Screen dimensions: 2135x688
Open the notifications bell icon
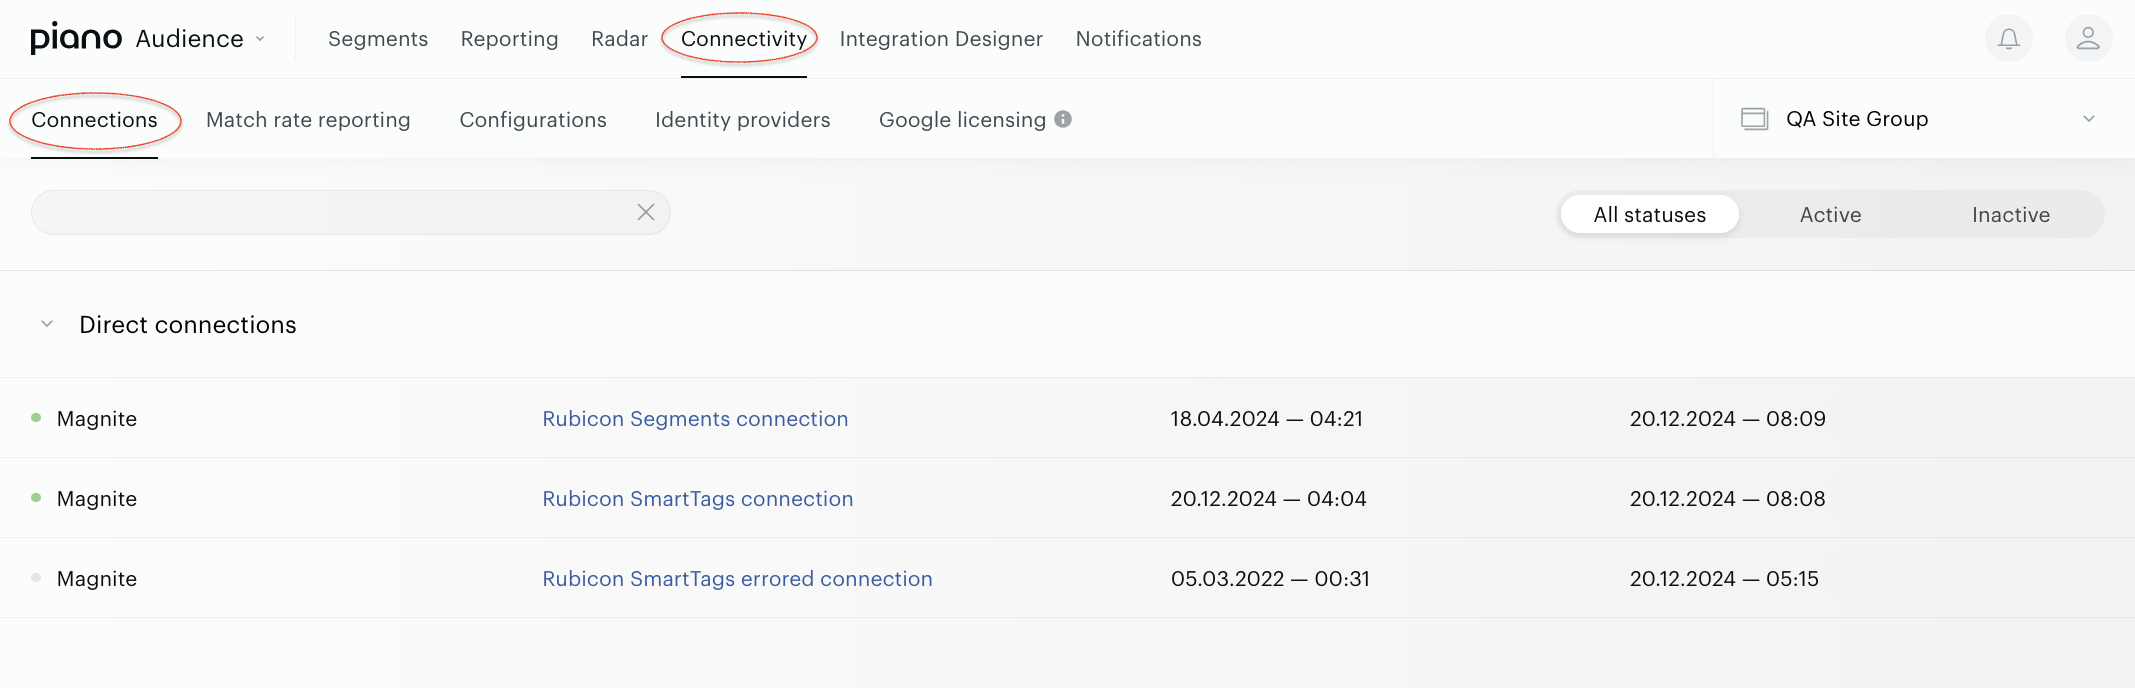2008,39
